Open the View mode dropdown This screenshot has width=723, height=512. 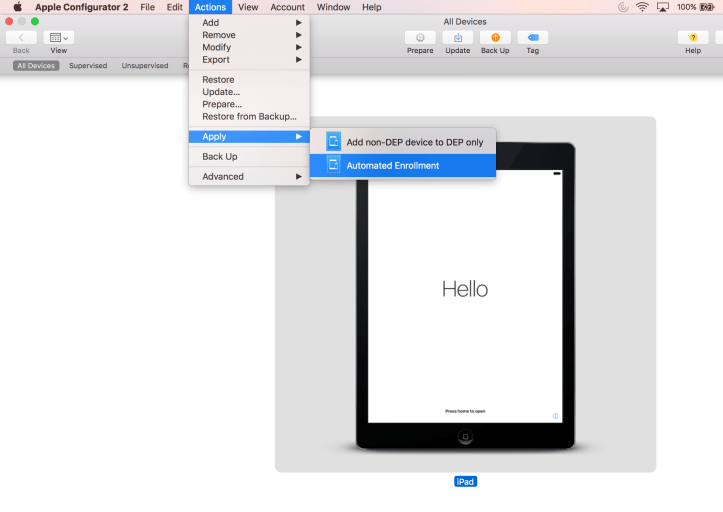point(59,38)
